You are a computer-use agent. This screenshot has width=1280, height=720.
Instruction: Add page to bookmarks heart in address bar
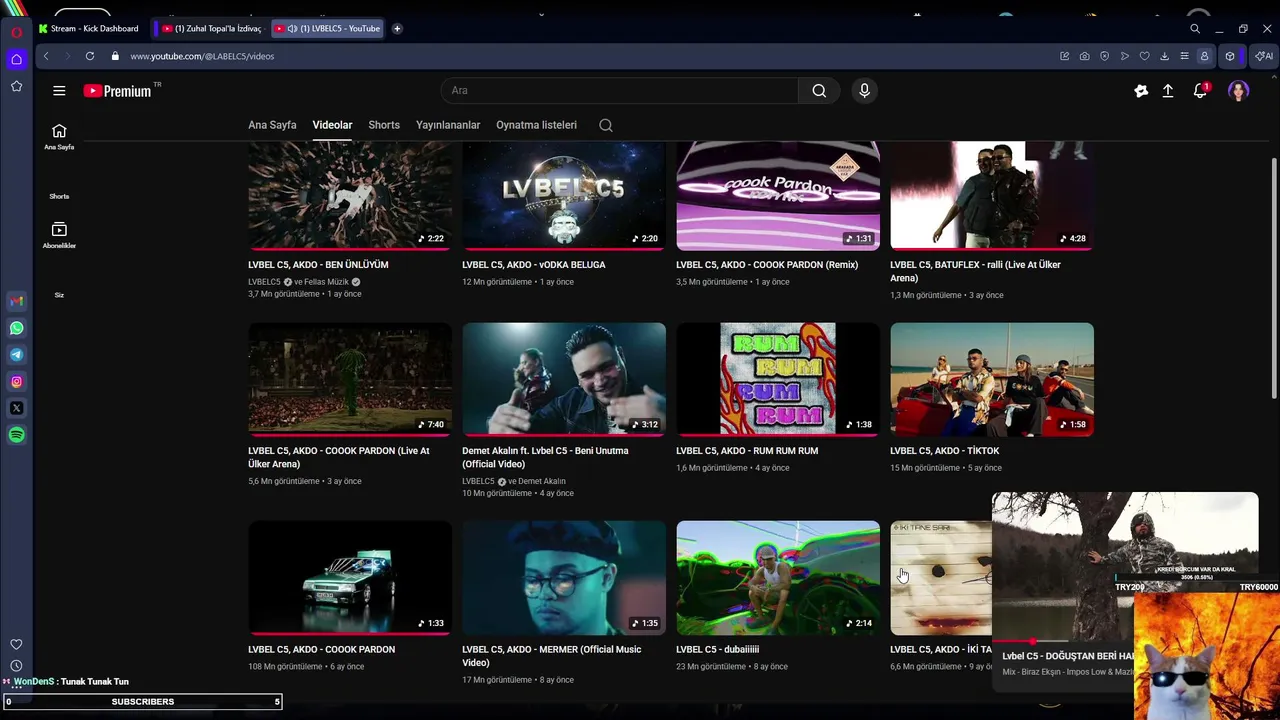[1144, 56]
